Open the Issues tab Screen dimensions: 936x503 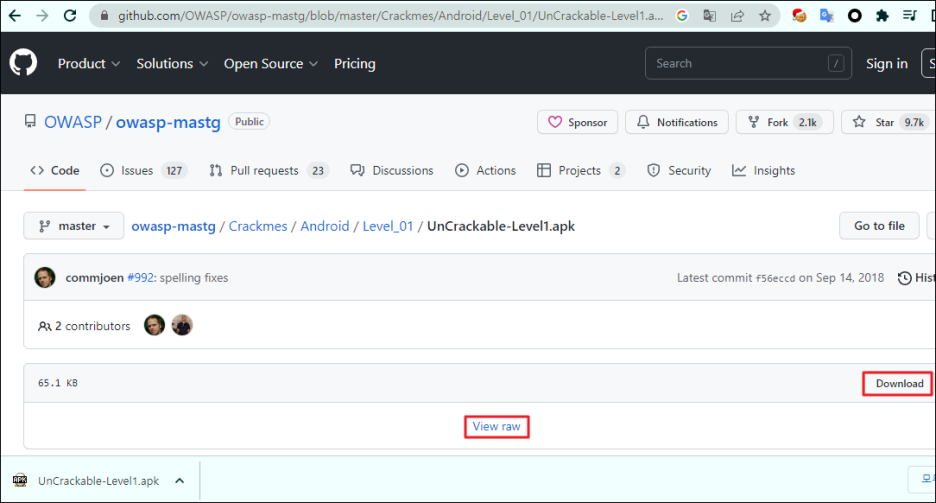(144, 171)
